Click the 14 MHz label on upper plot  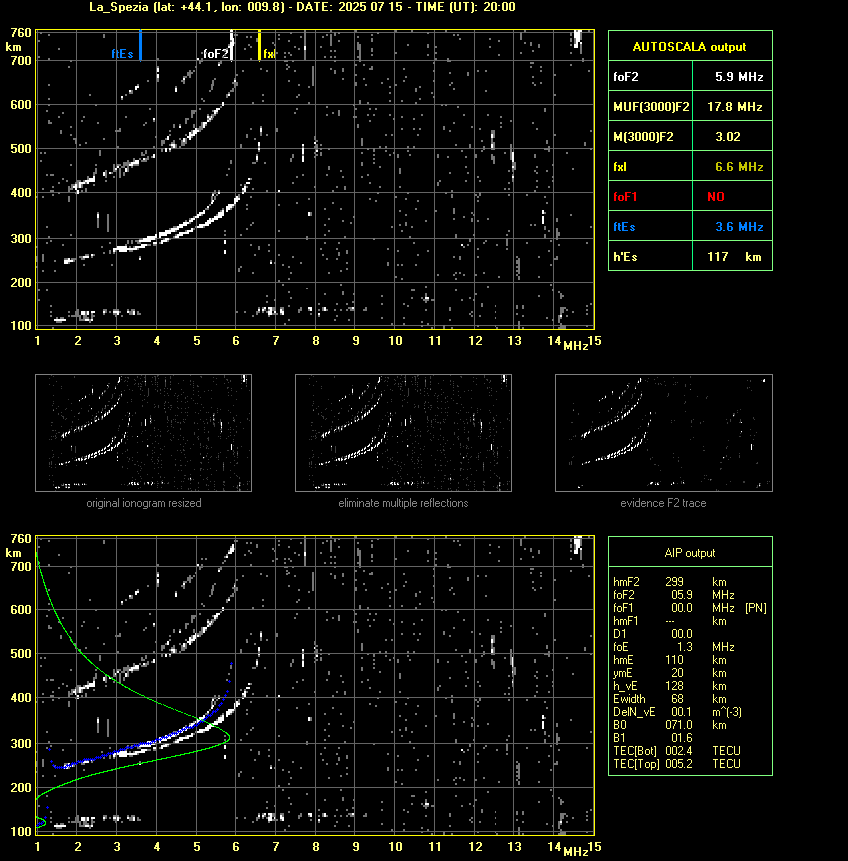pyautogui.click(x=554, y=341)
